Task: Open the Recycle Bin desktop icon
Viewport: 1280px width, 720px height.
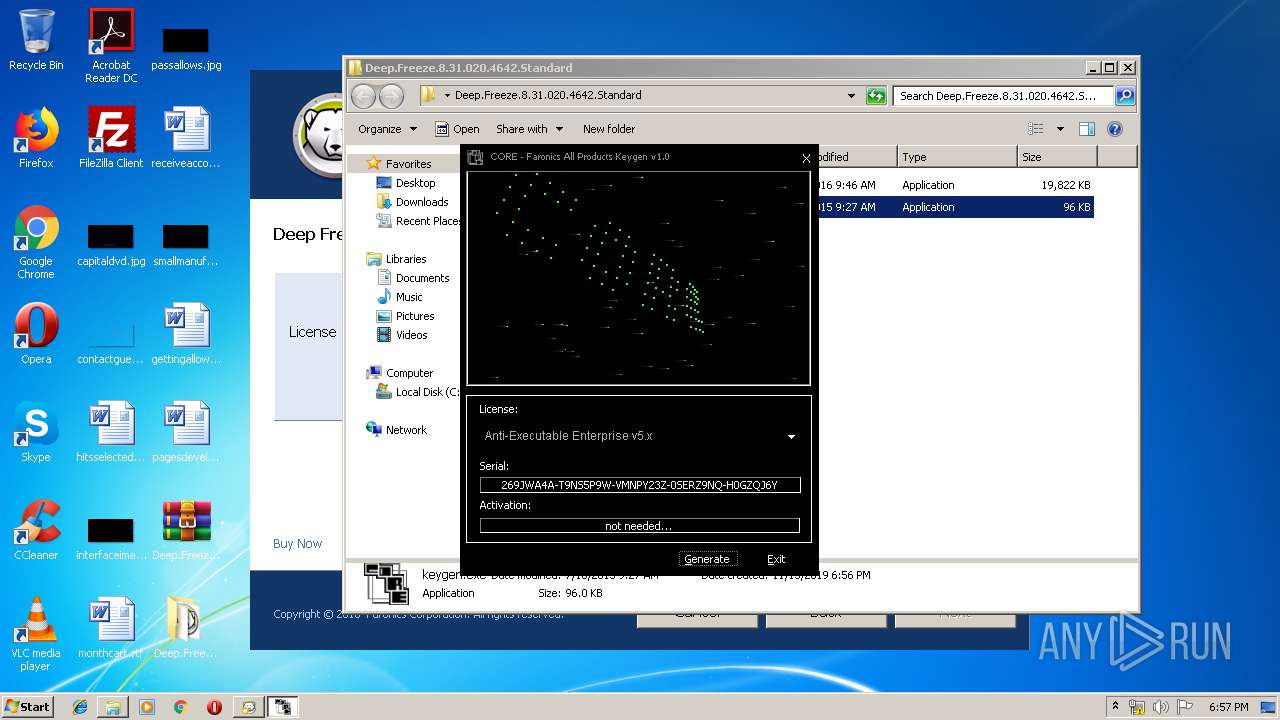Action: (x=36, y=40)
